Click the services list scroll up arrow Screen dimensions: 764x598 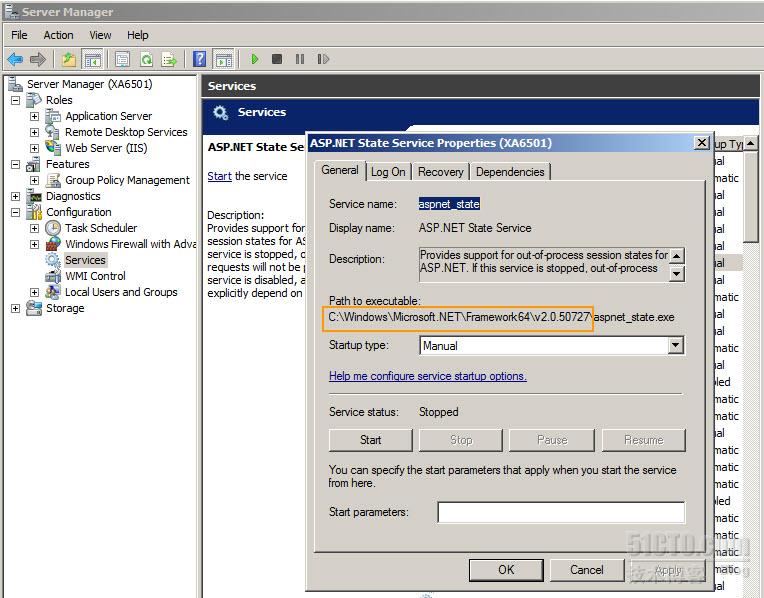click(x=750, y=143)
